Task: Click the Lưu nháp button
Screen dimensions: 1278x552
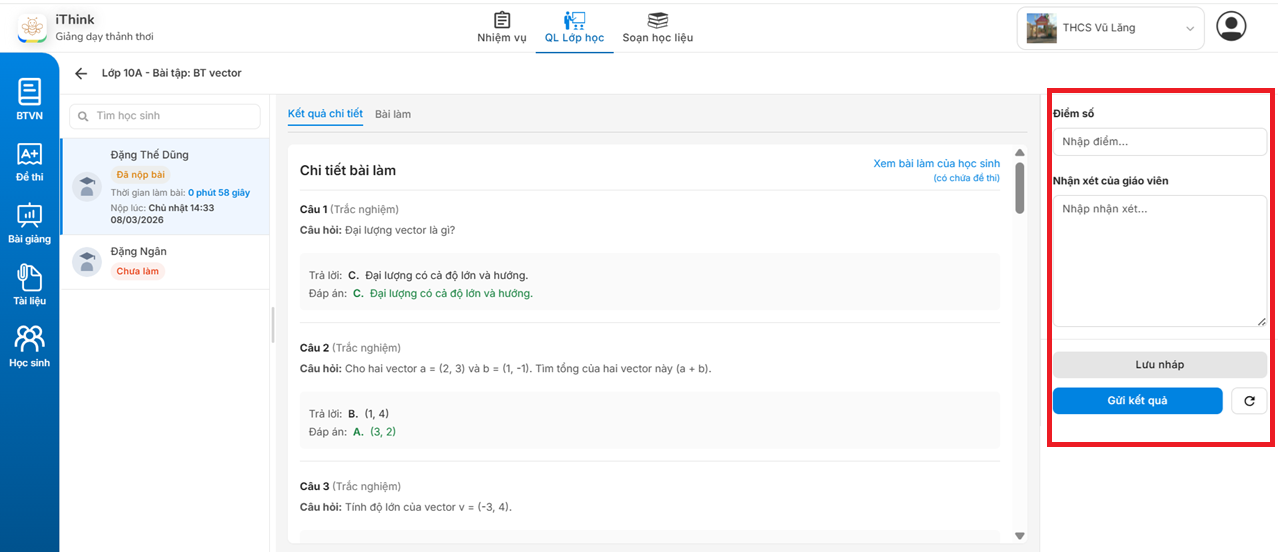Action: tap(1159, 365)
